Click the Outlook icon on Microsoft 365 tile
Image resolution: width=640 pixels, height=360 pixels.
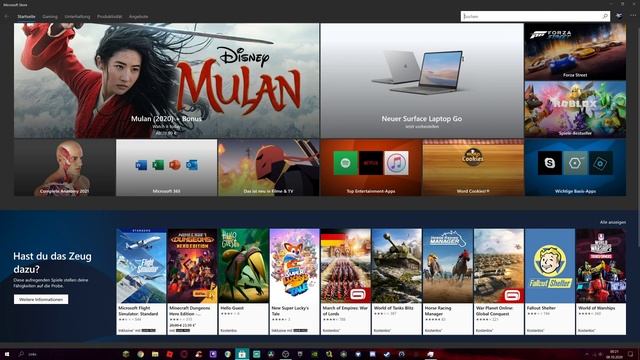point(191,165)
